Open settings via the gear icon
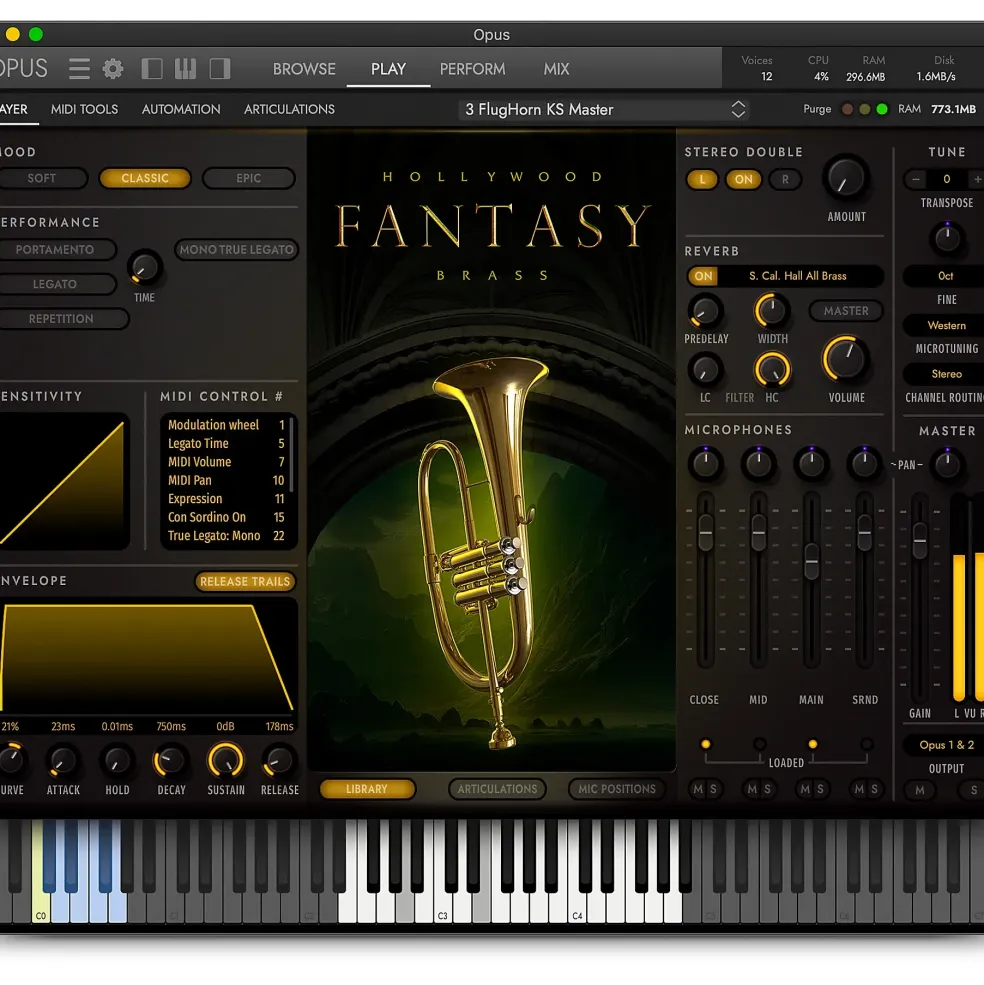 tap(113, 68)
